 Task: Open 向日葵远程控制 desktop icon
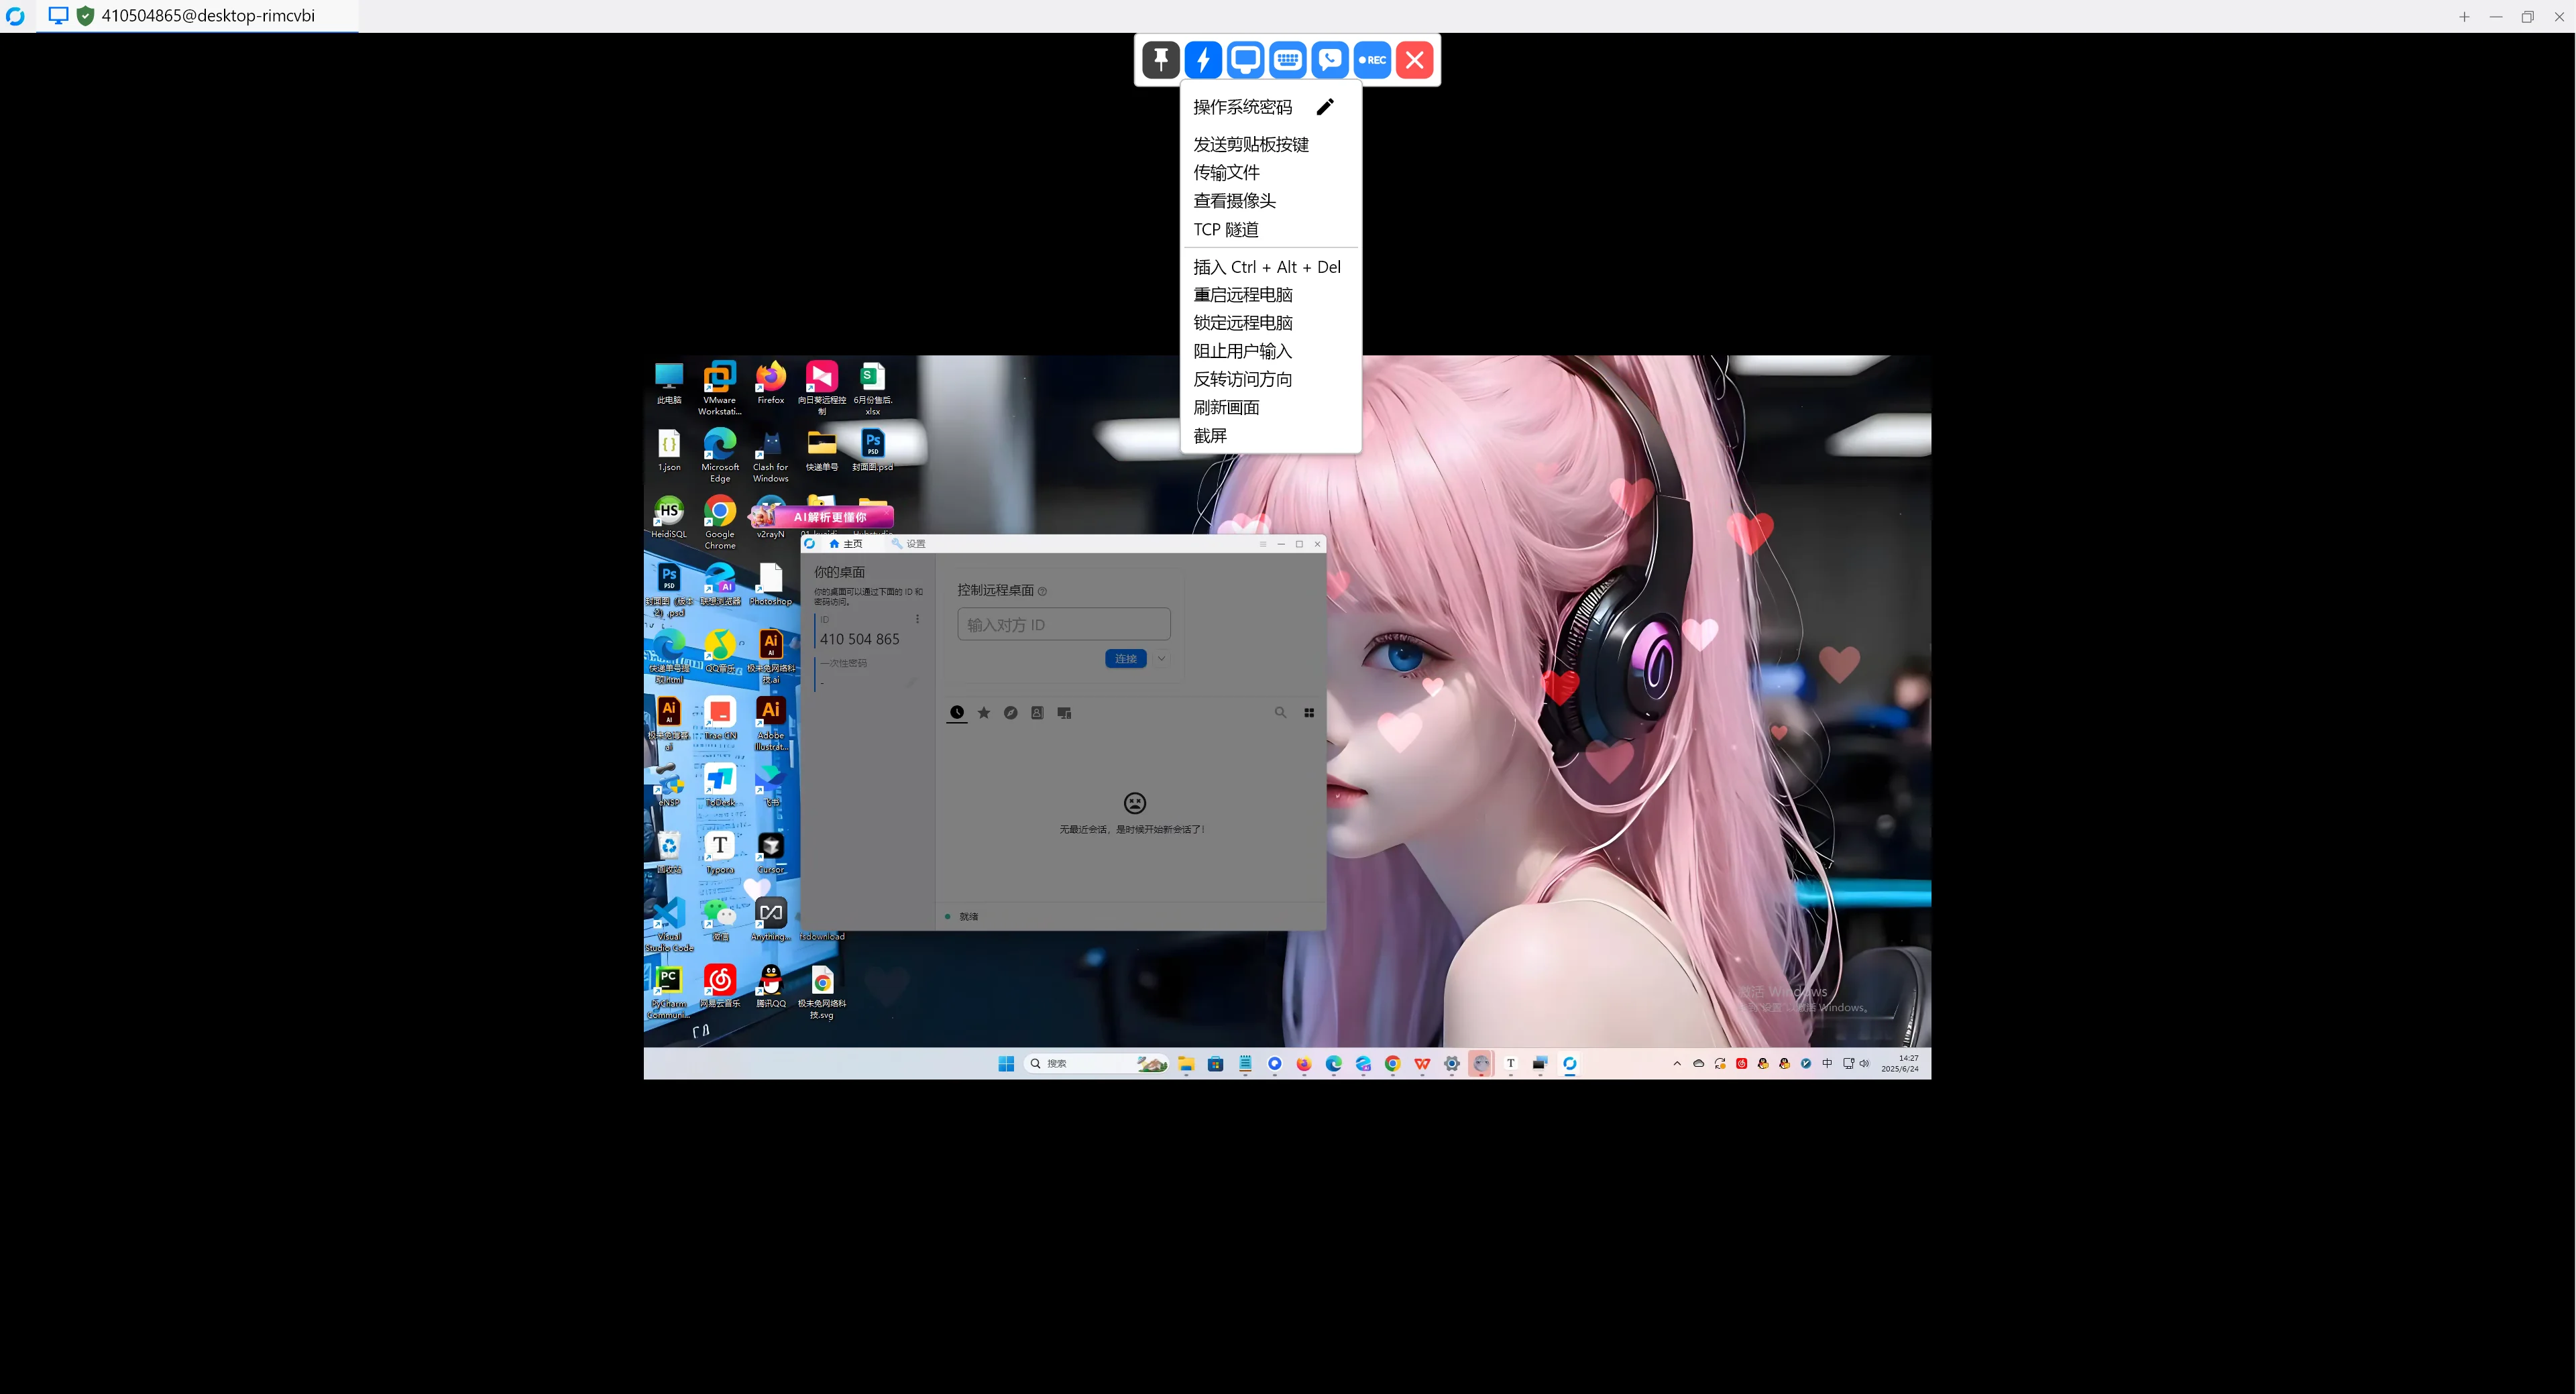[821, 388]
